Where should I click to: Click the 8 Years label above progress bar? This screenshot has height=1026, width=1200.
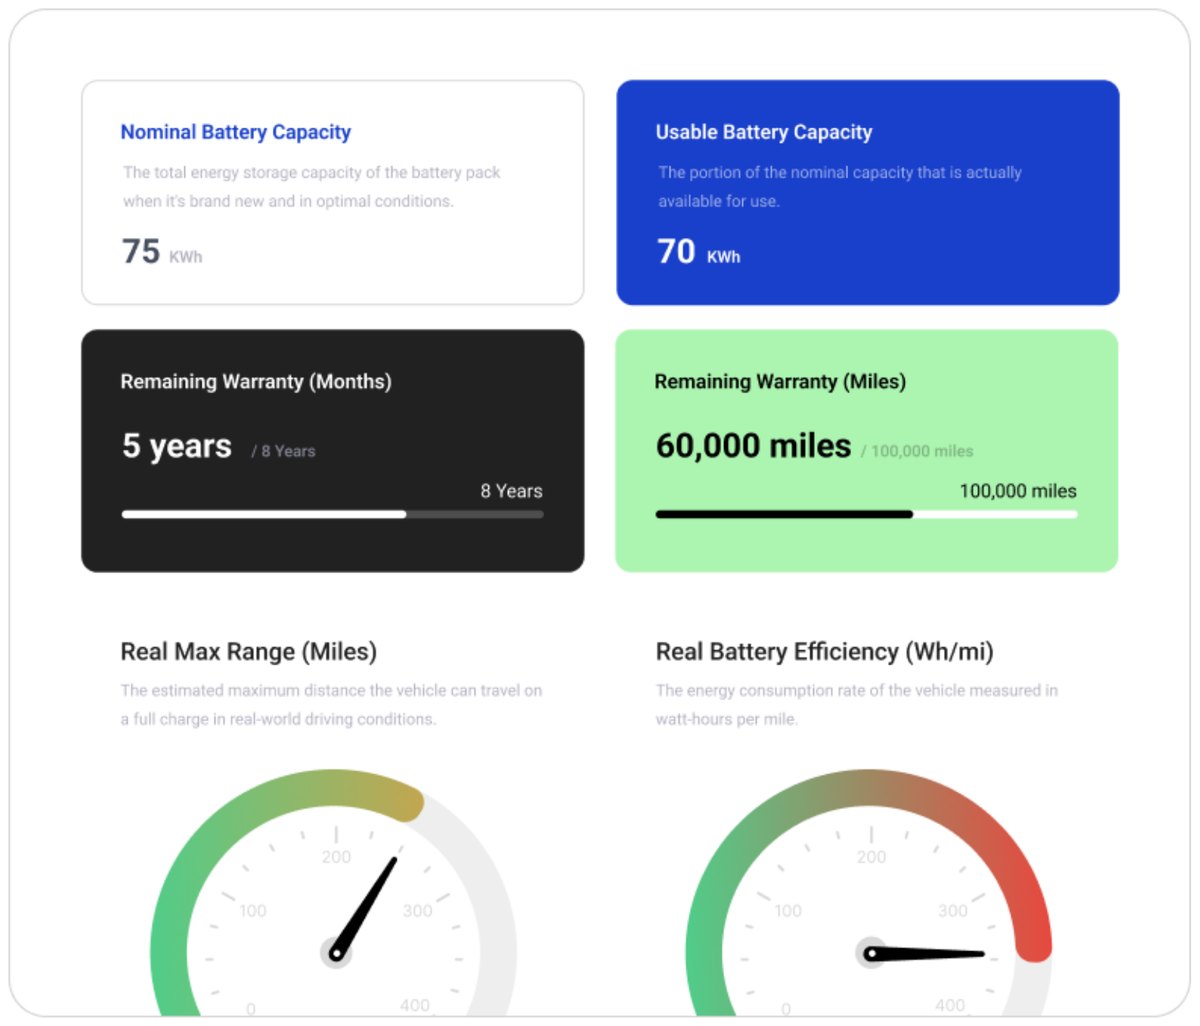tap(511, 491)
